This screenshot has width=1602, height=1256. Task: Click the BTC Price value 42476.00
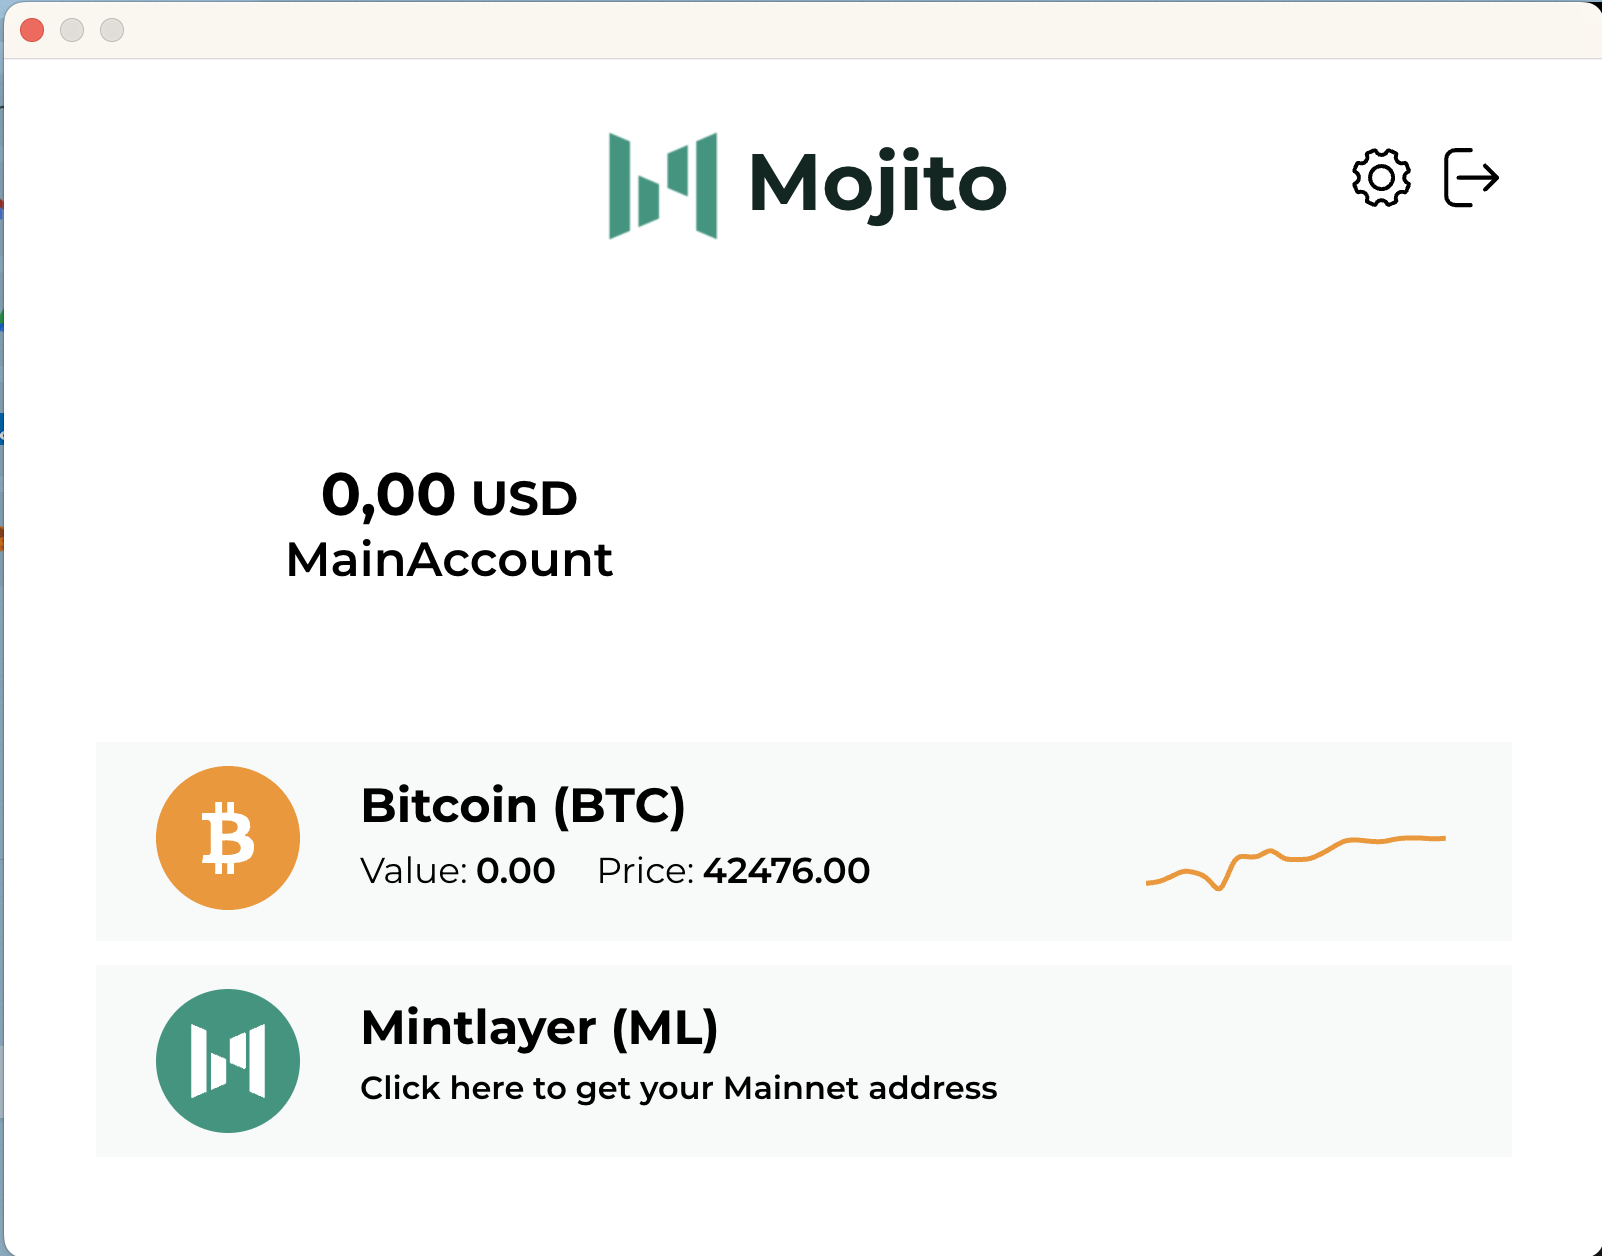(x=786, y=871)
